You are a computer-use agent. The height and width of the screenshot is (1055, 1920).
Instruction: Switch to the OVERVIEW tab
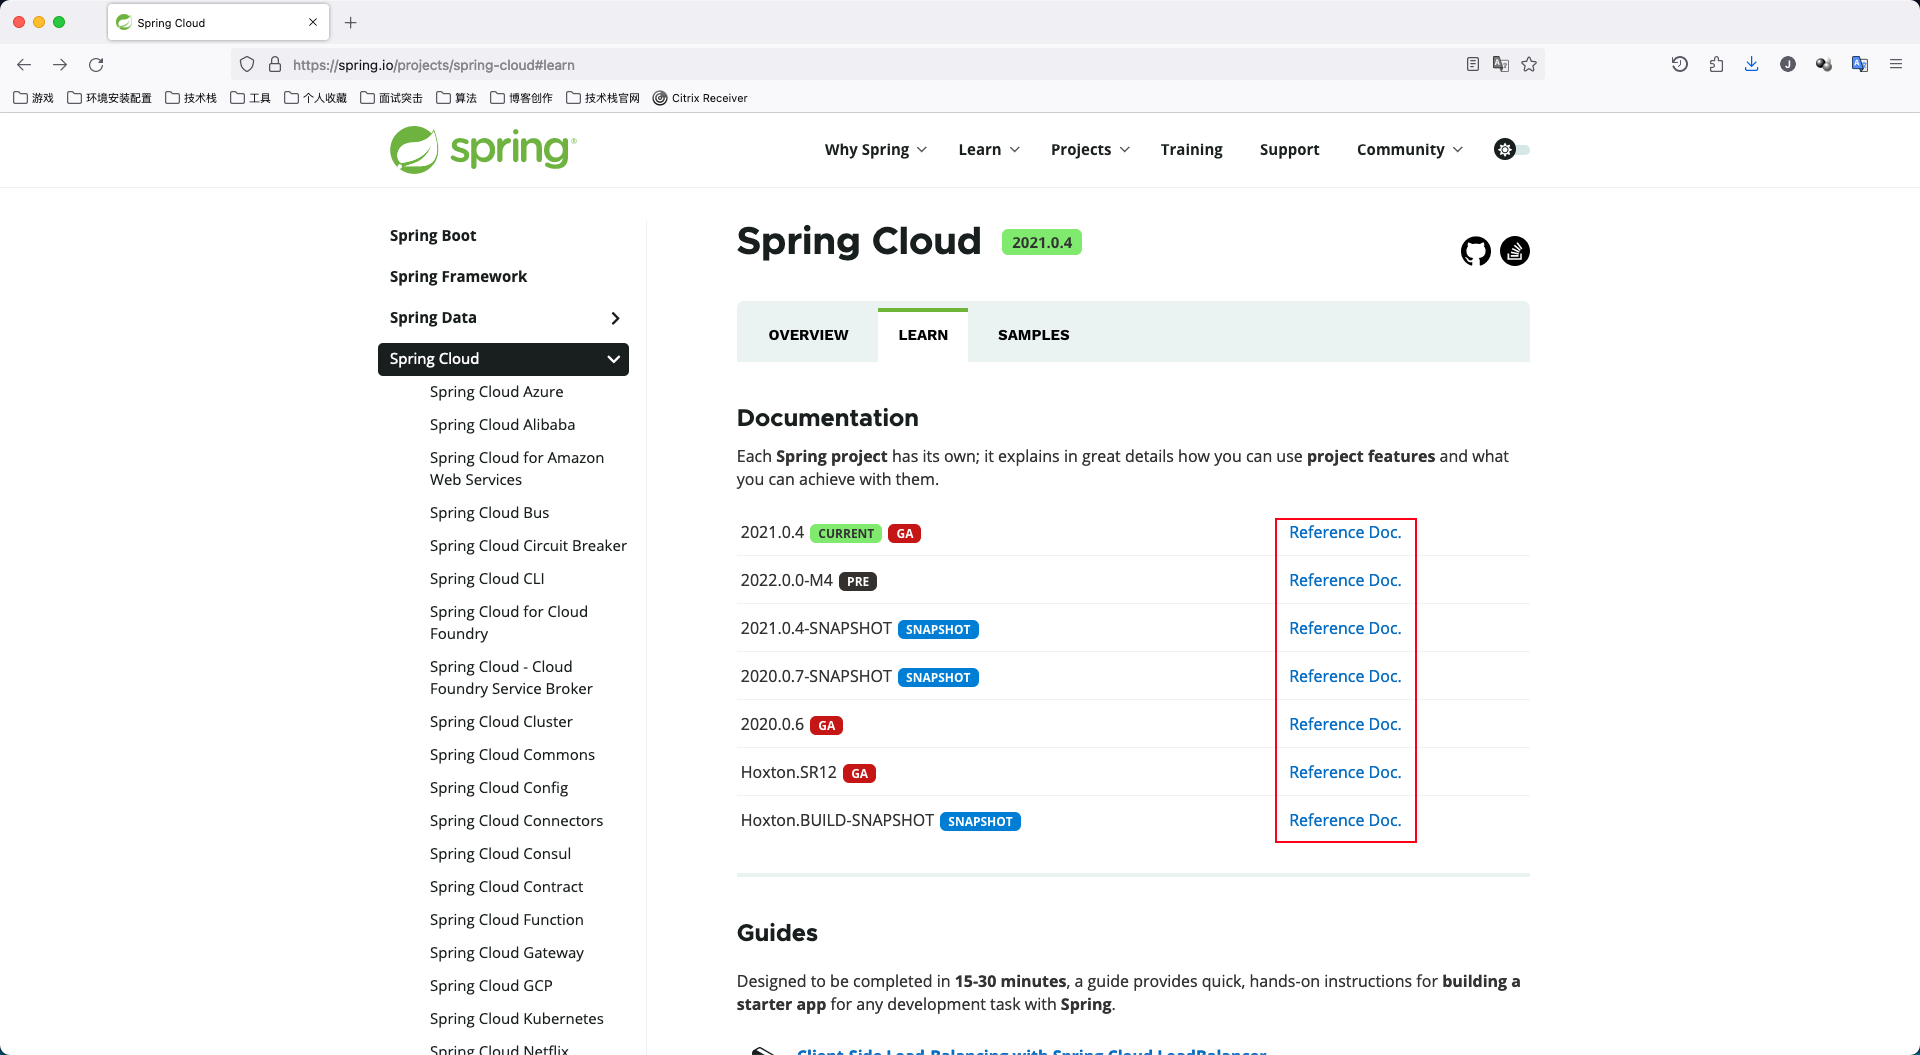[x=808, y=335]
